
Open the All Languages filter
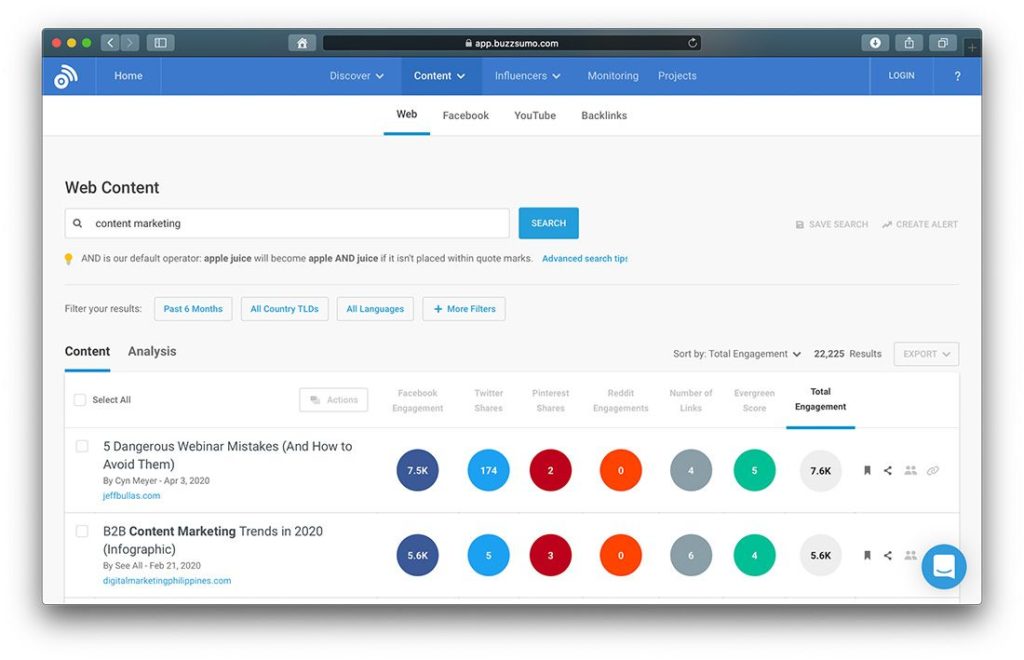[x=376, y=309]
